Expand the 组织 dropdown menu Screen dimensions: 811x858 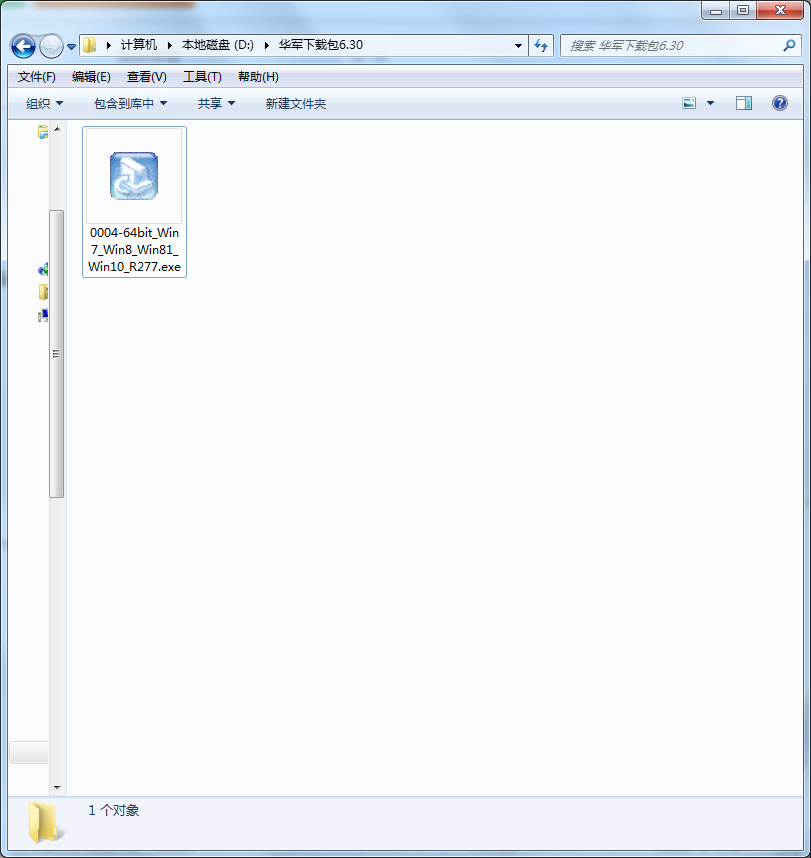pyautogui.click(x=42, y=103)
